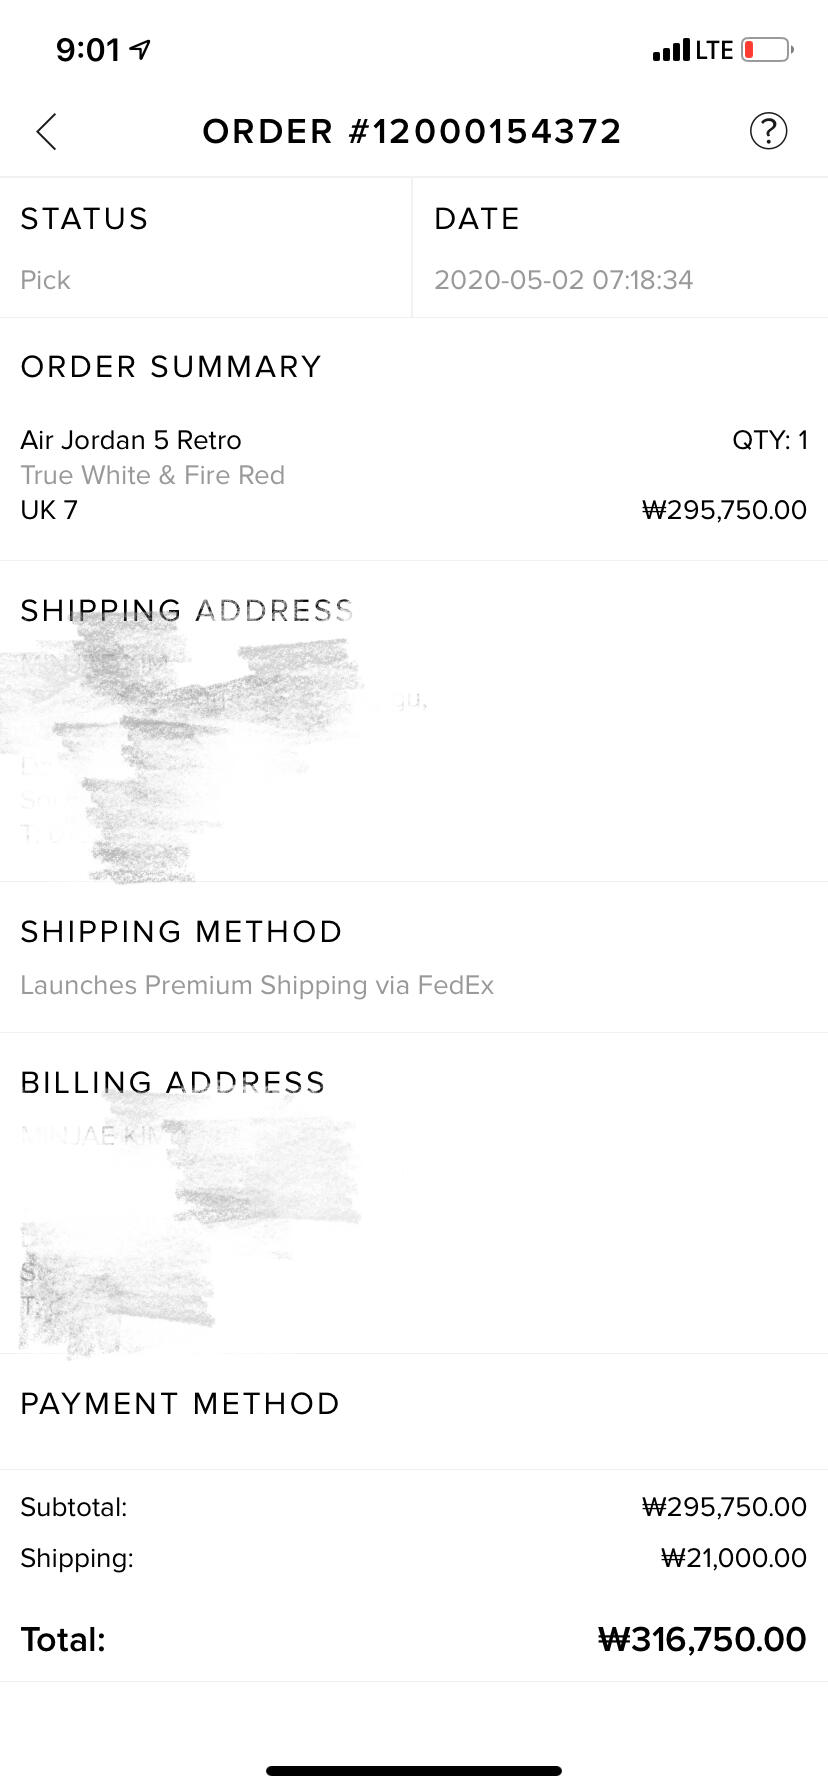Viewport: 828px width, 1792px height.
Task: Tap the location arrow status icon
Action: pyautogui.click(x=141, y=48)
